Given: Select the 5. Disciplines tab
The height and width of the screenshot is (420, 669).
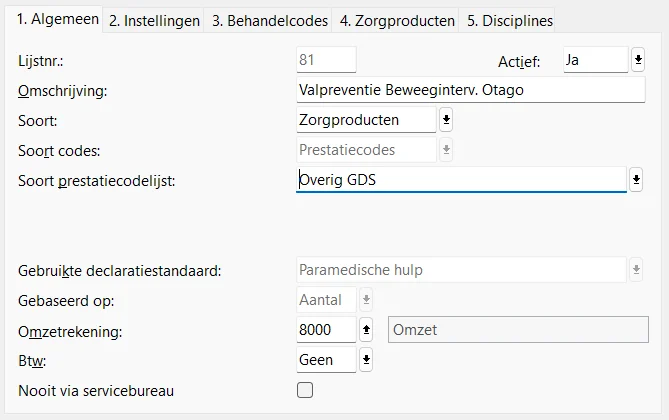Looking at the screenshot, I should (x=509, y=20).
